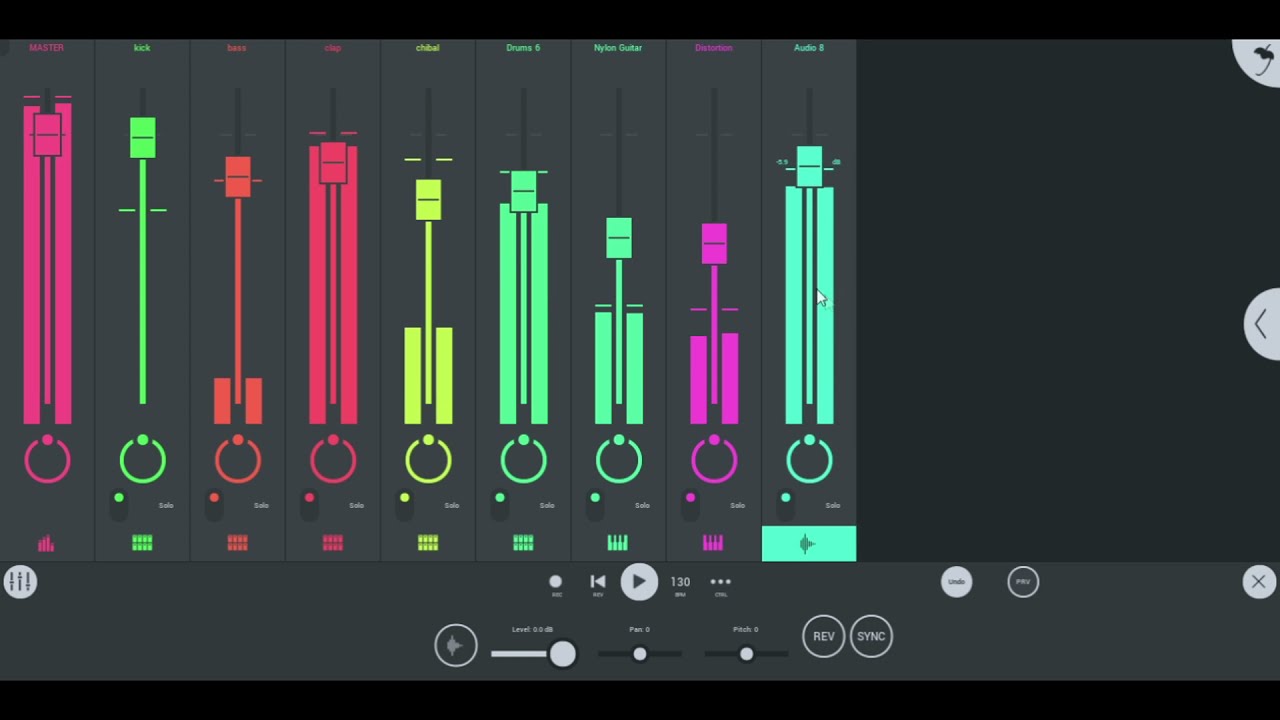The image size is (1280, 720).
Task: Click the kick channel pan knob
Action: (142, 460)
